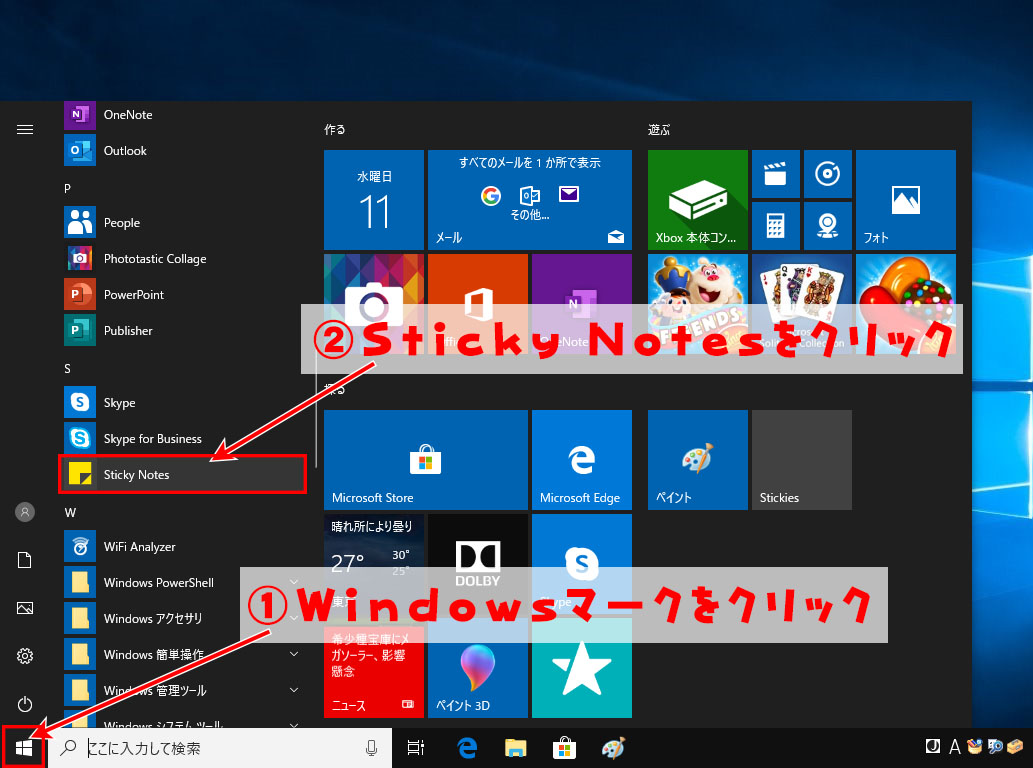Click the microphone icon in search box
The height and width of the screenshot is (768, 1033).
point(372,748)
